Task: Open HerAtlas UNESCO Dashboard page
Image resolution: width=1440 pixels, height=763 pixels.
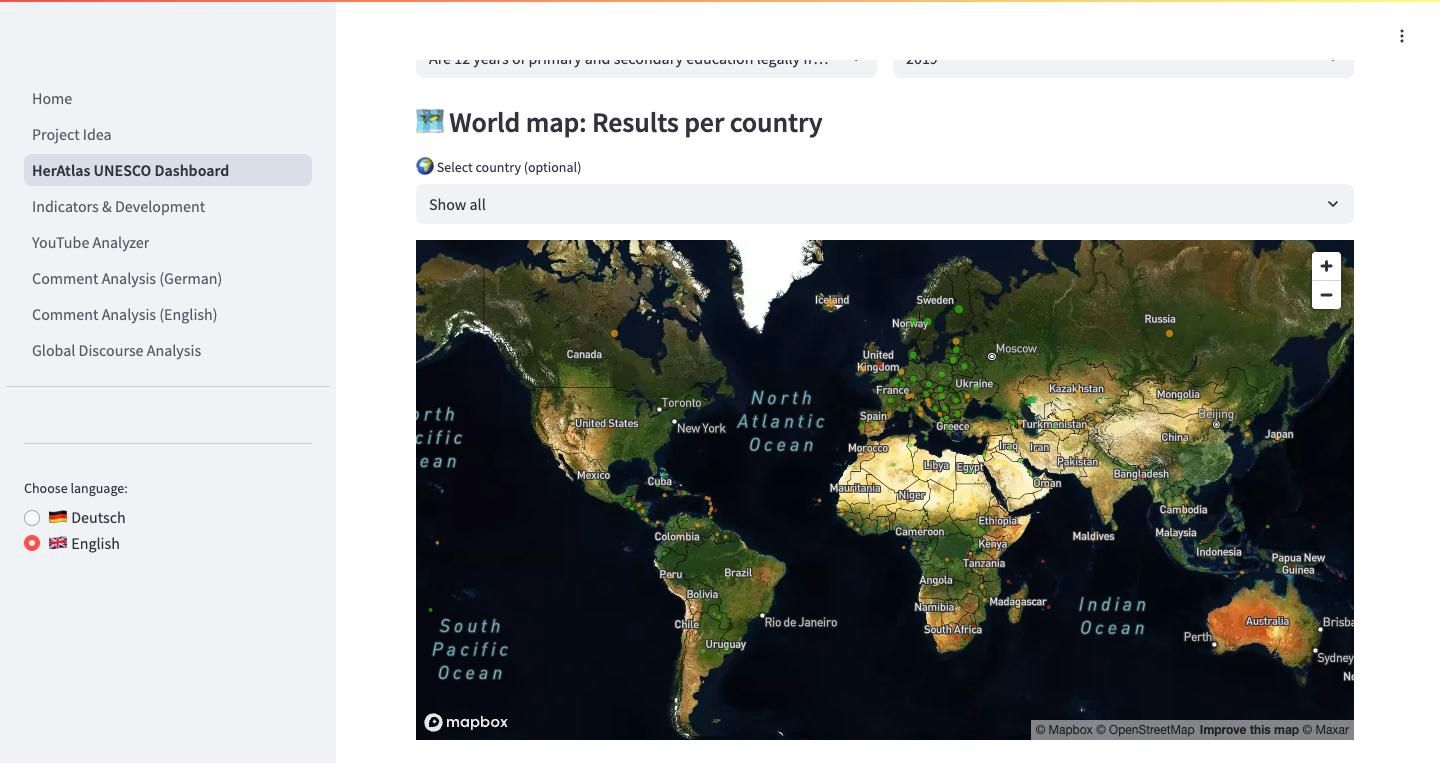Action: (168, 170)
